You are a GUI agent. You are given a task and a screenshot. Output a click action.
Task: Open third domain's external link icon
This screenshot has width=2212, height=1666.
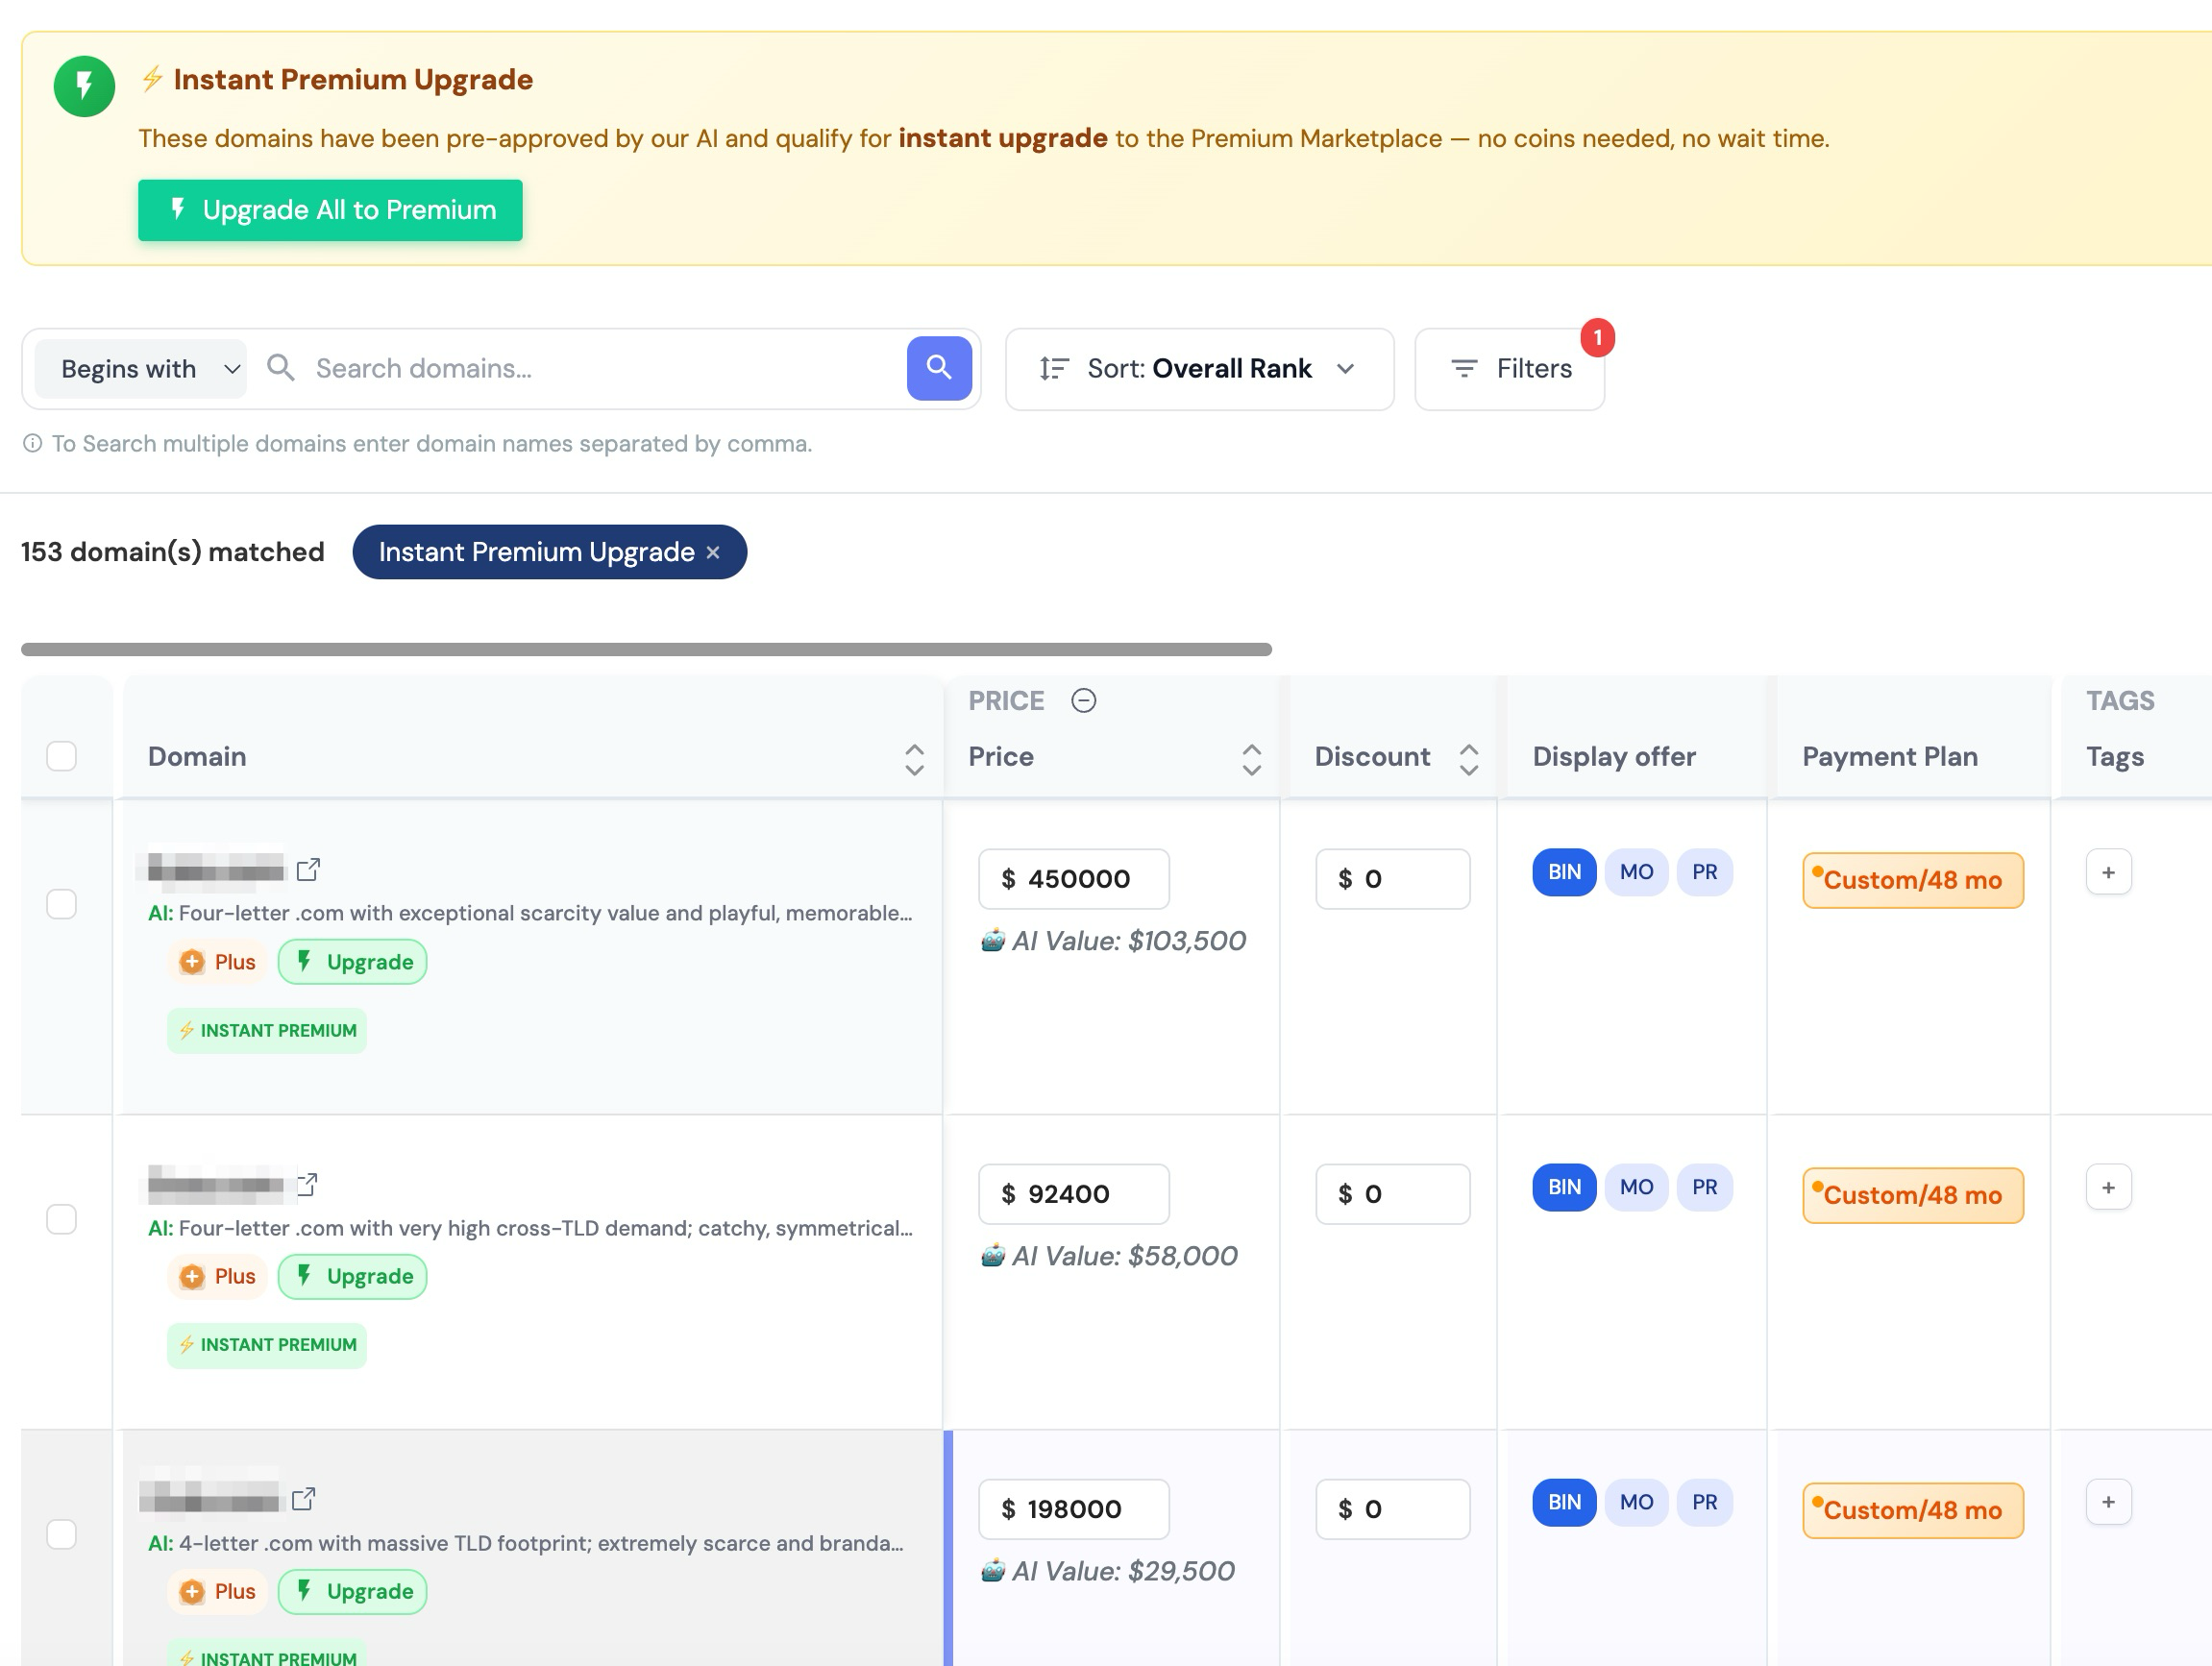coord(304,1498)
